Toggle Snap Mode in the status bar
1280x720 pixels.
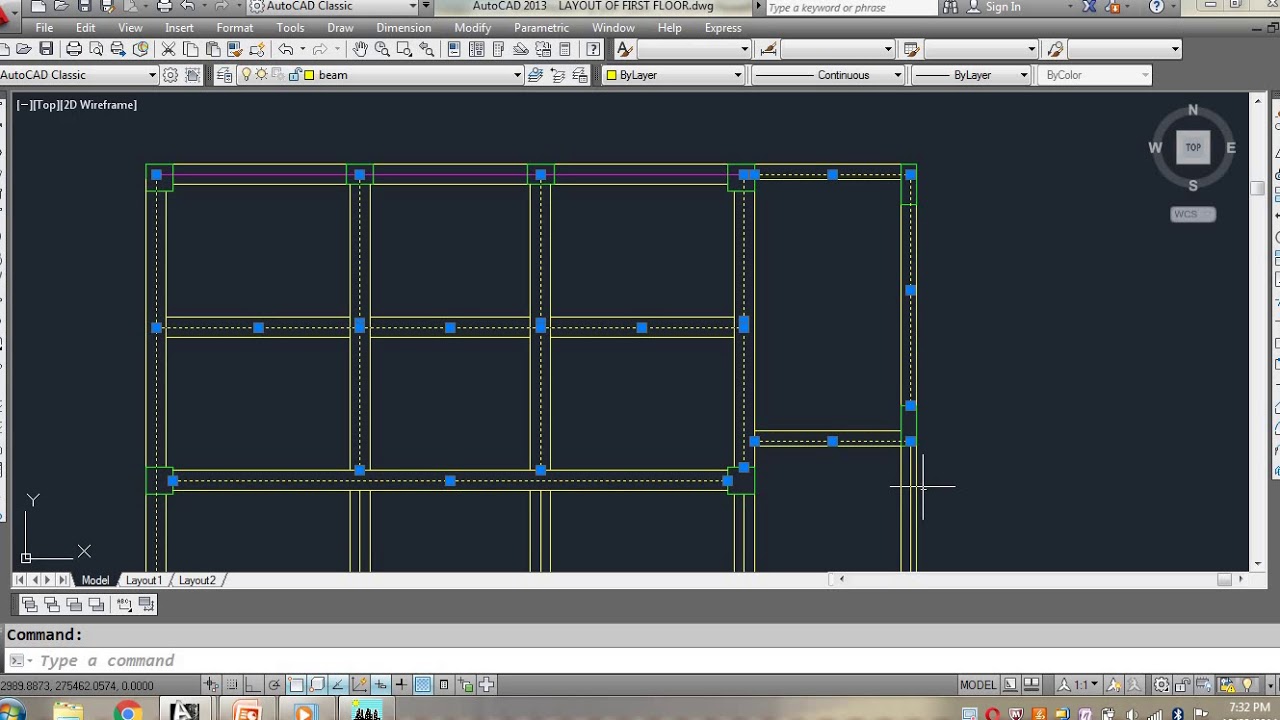(212, 685)
